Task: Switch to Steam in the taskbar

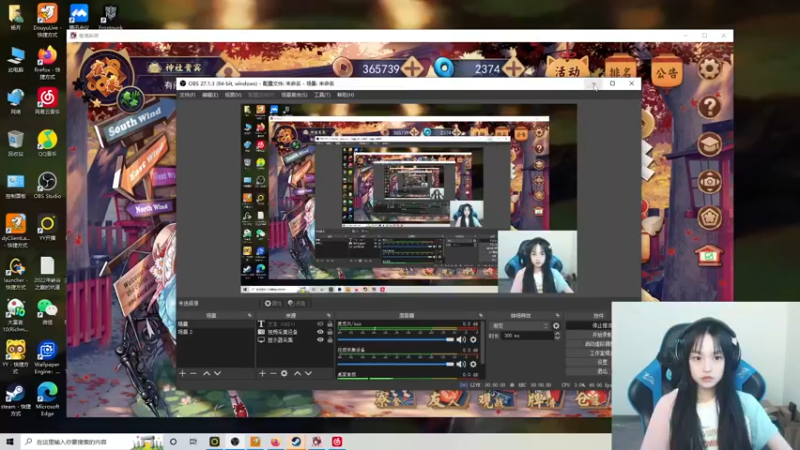Action: coord(296,441)
